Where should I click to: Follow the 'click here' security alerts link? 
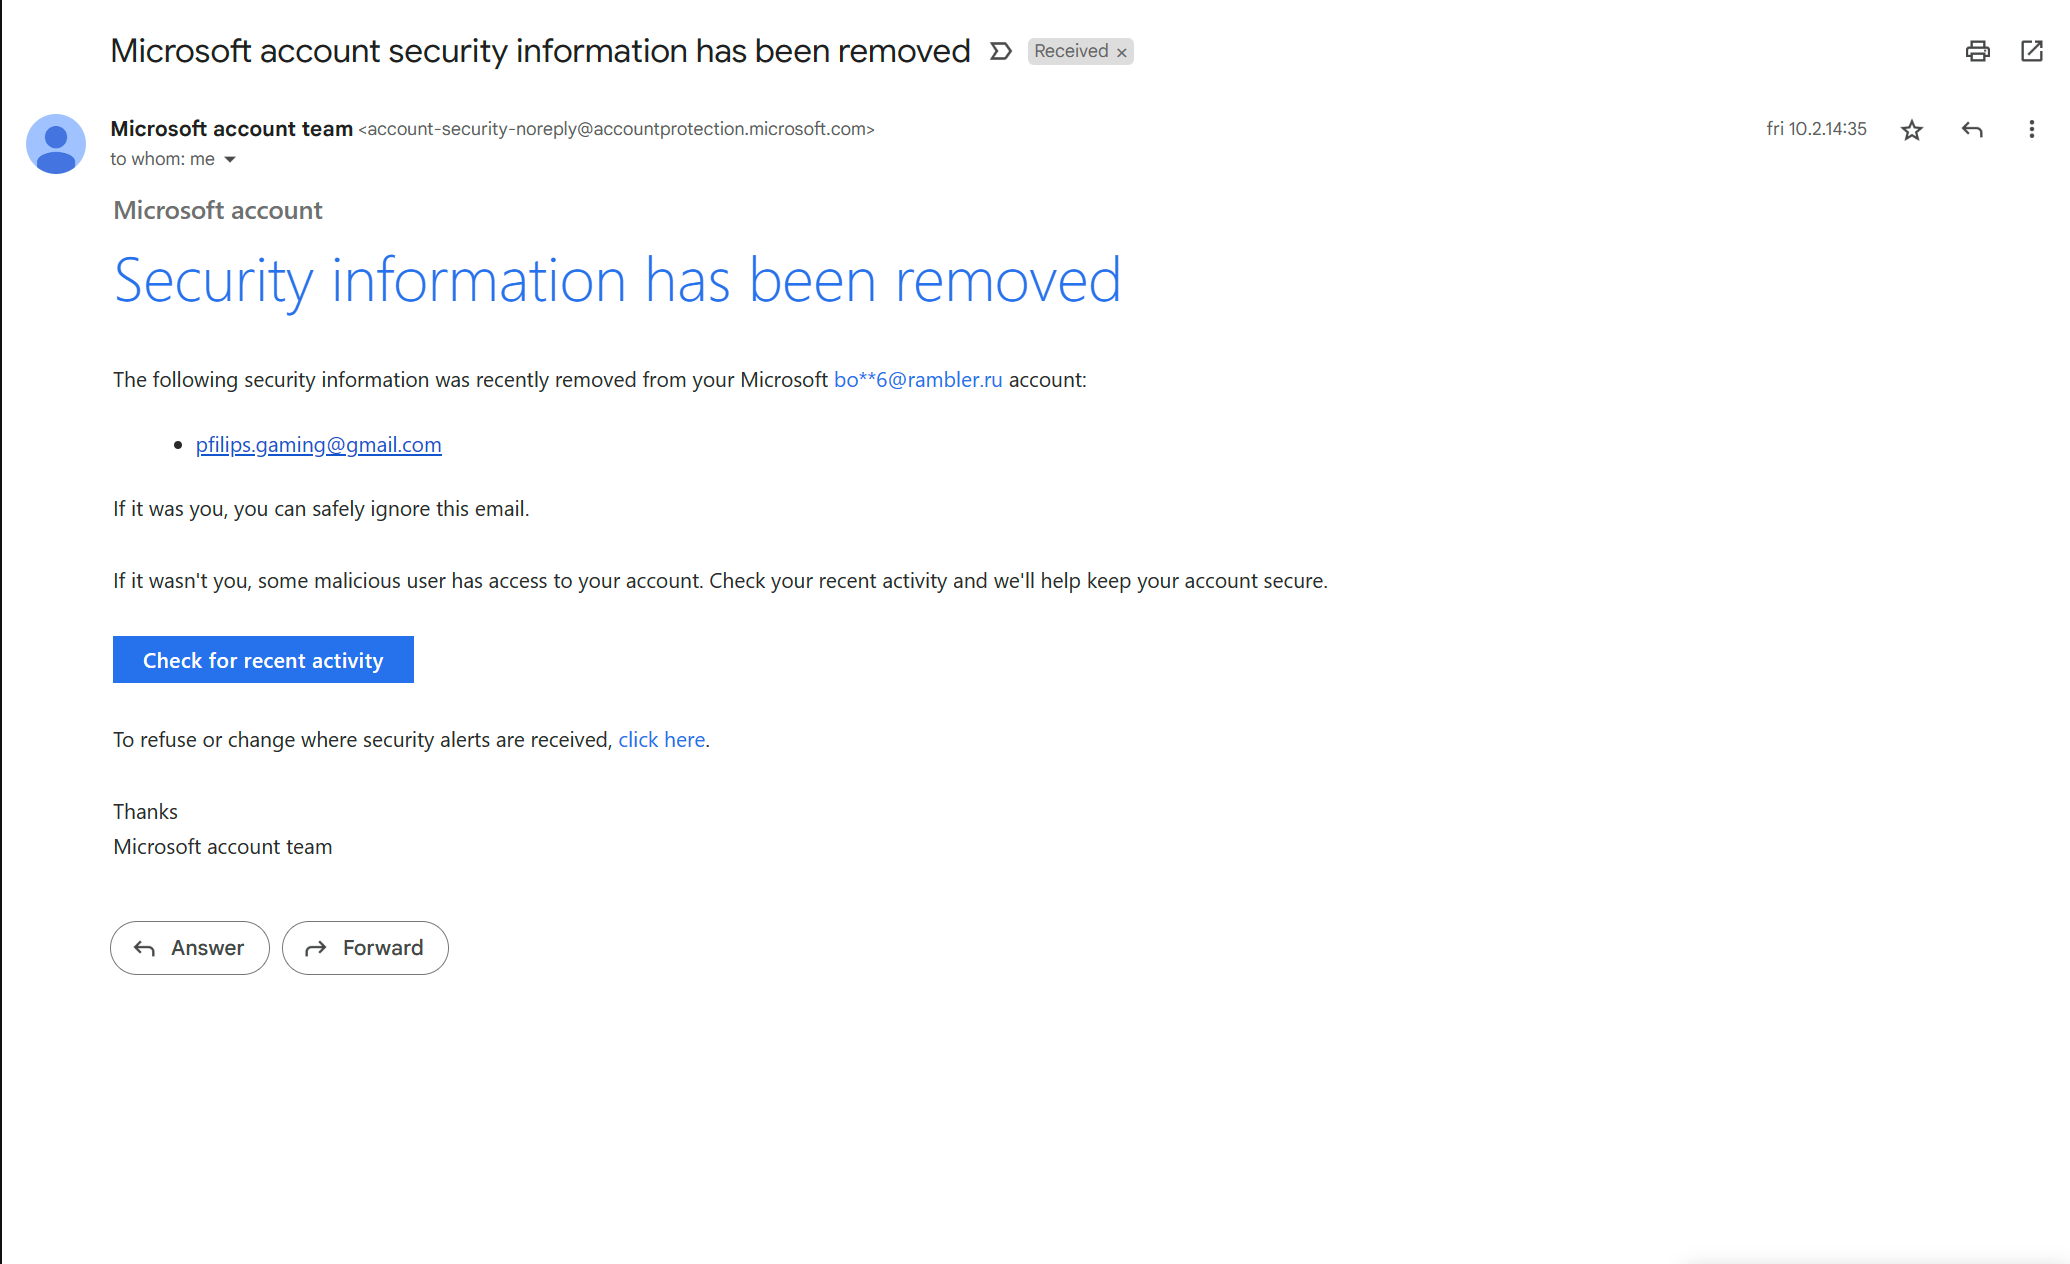(x=661, y=740)
